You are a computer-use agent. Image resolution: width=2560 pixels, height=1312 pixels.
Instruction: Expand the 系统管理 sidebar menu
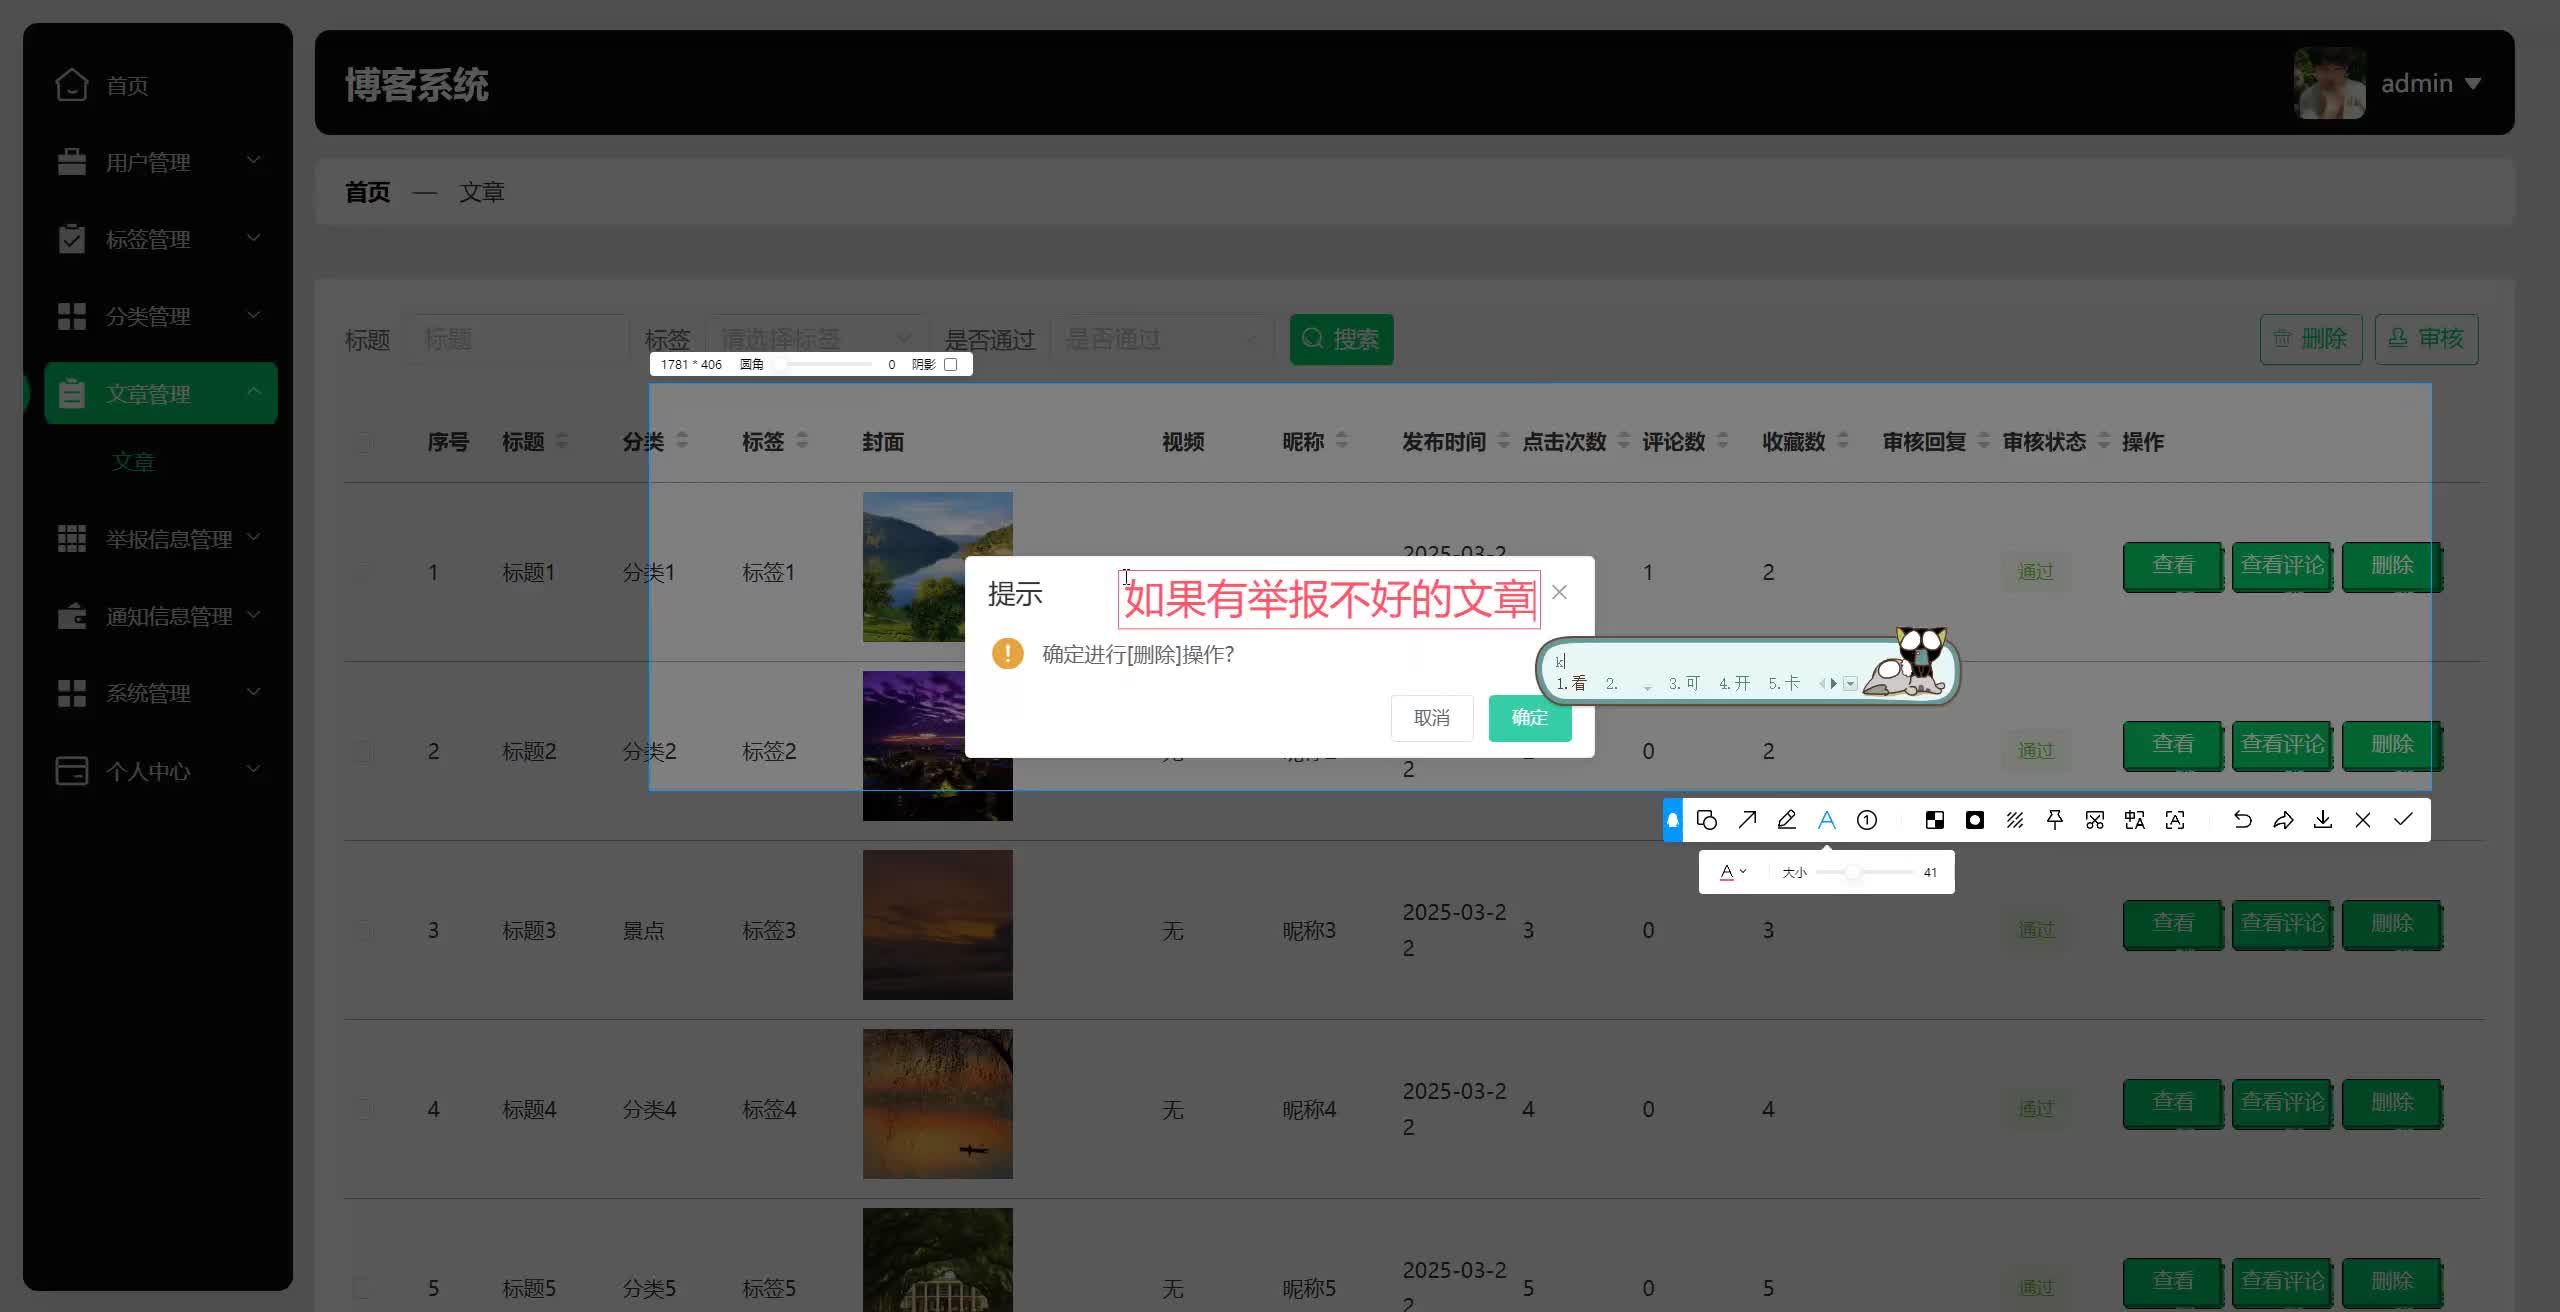tap(160, 693)
